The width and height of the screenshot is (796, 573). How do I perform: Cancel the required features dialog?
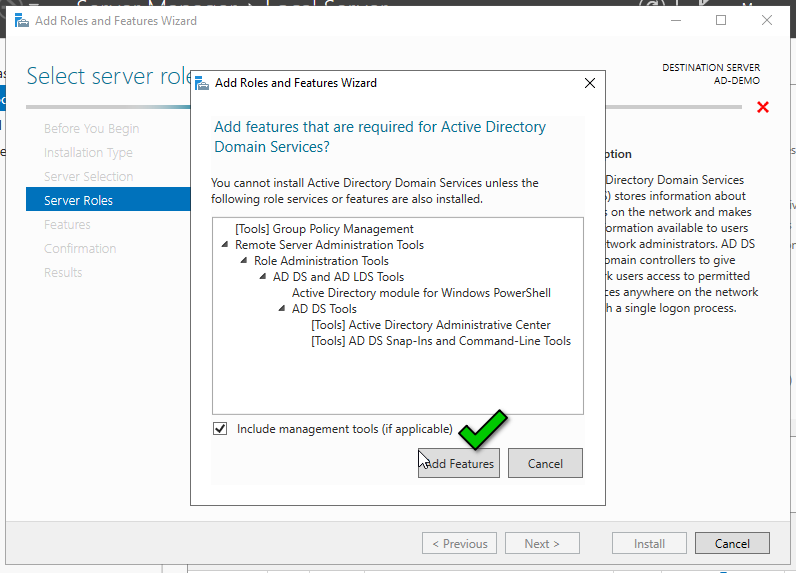pos(545,464)
